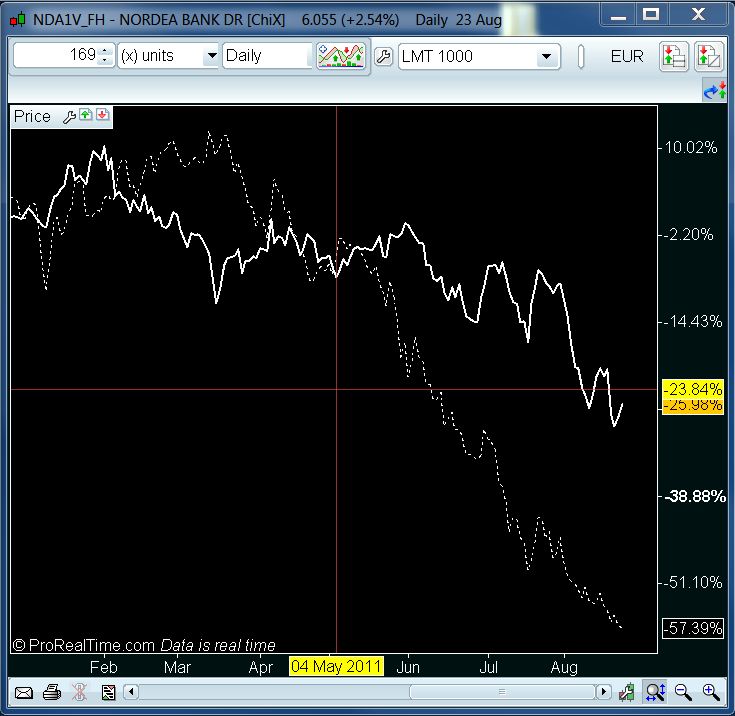Click the Aug label on time axis
Viewport: 735px width, 716px height.
tap(564, 667)
